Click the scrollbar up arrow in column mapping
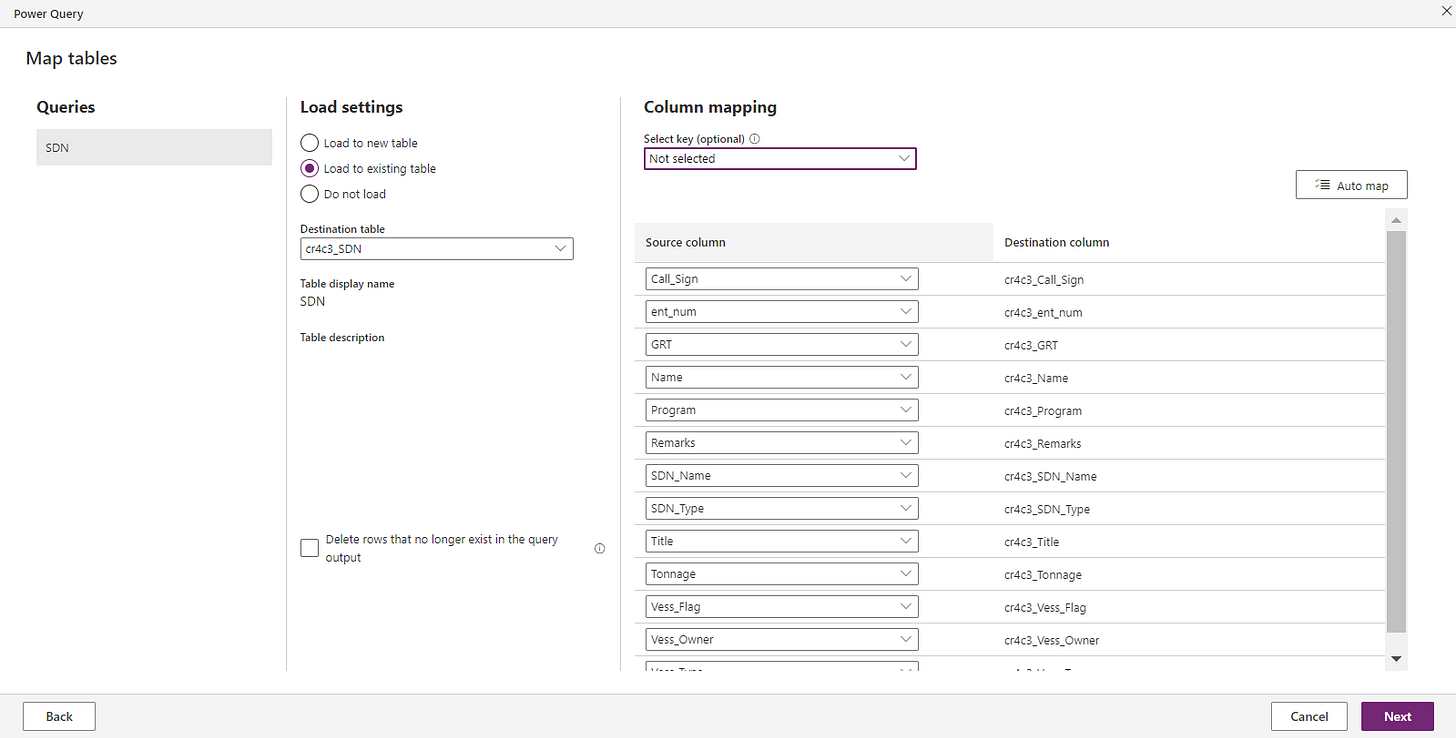 pyautogui.click(x=1396, y=219)
